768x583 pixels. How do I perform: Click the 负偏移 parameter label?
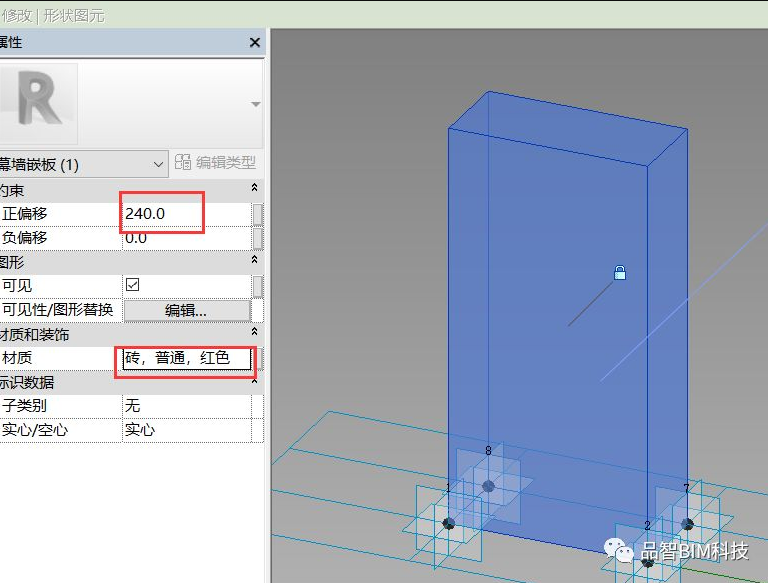pyautogui.click(x=25, y=238)
